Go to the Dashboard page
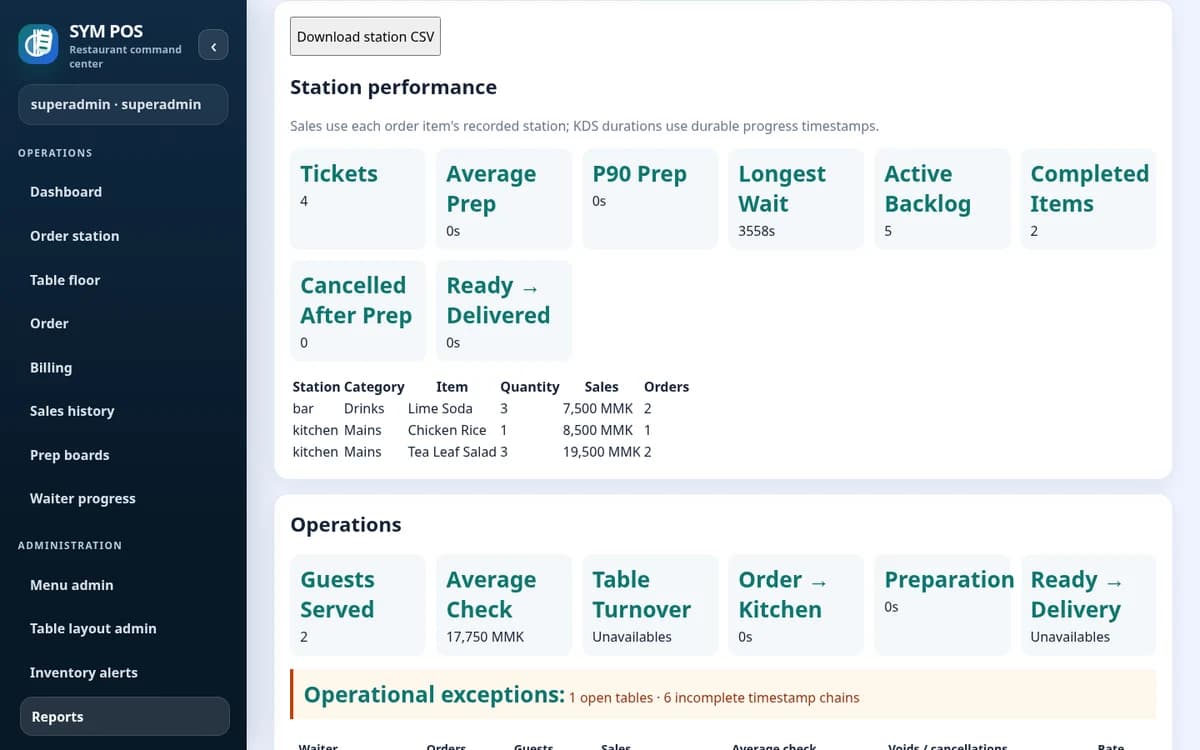 124,192
